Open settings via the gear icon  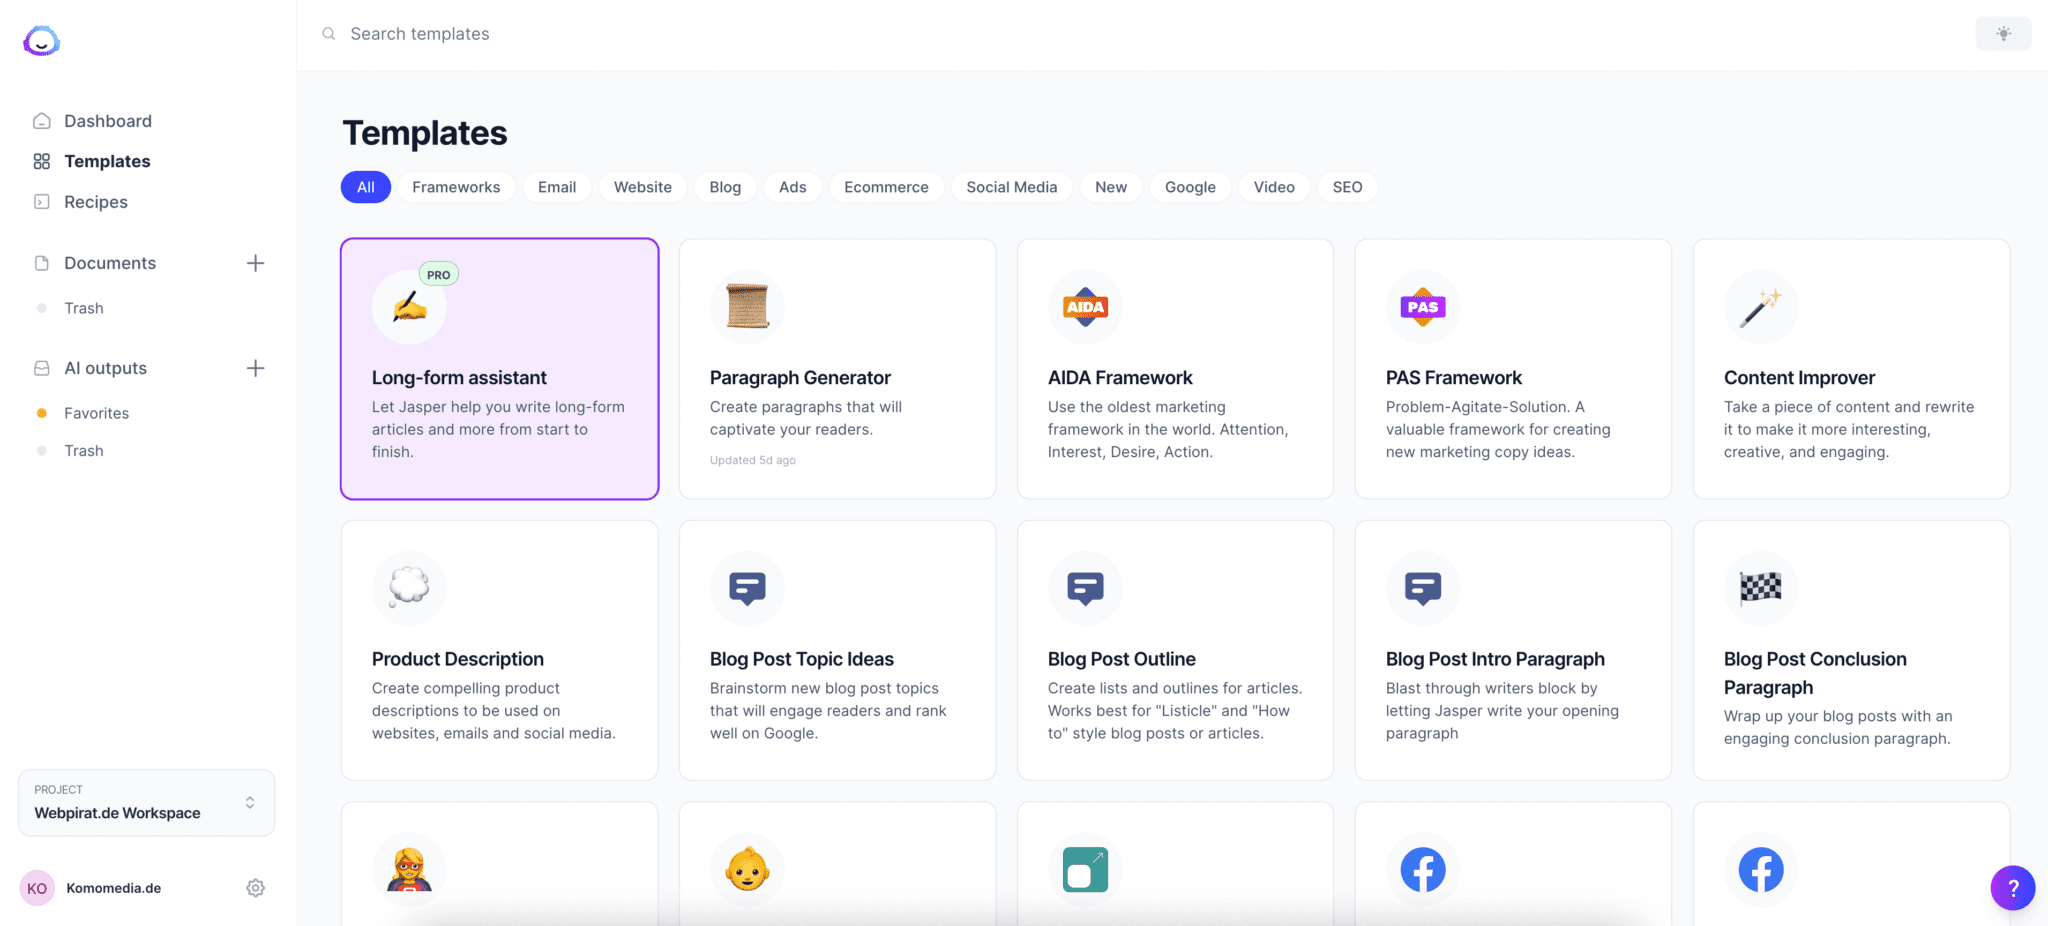[x=255, y=888]
